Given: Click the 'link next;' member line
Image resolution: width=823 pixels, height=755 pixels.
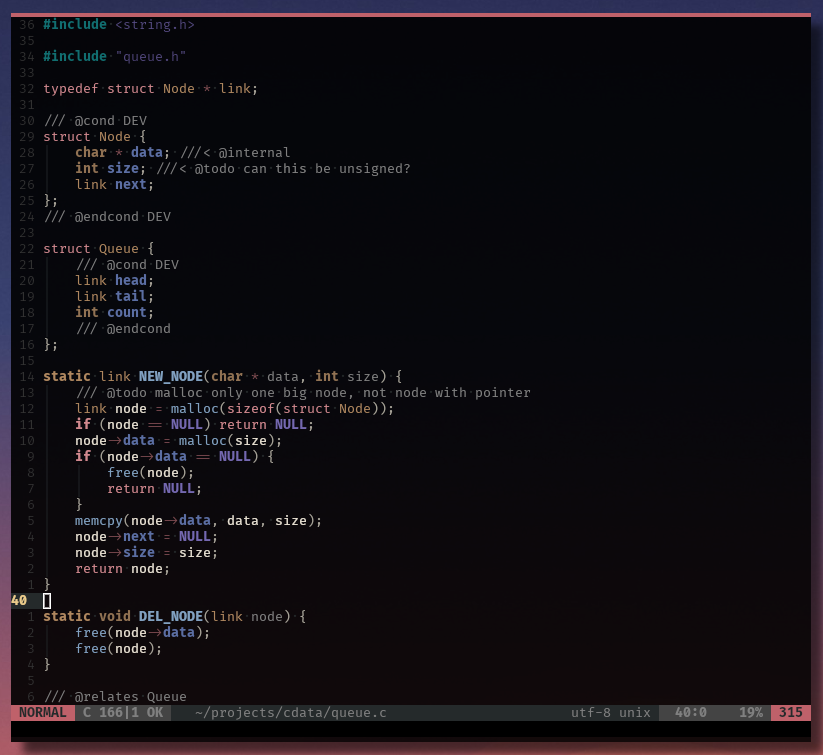Looking at the screenshot, I should click(x=114, y=185).
